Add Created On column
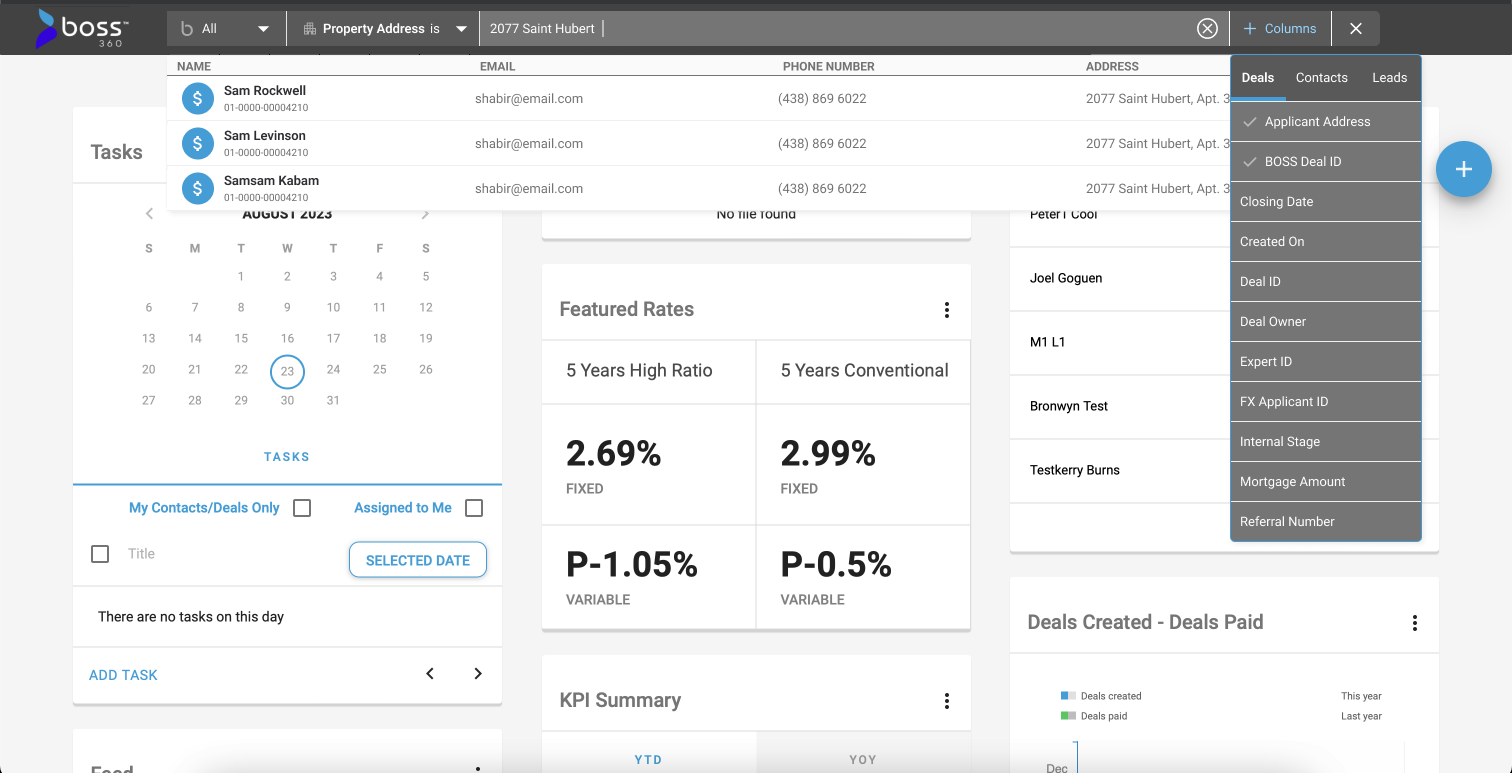The height and width of the screenshot is (773, 1512). pyautogui.click(x=1326, y=241)
